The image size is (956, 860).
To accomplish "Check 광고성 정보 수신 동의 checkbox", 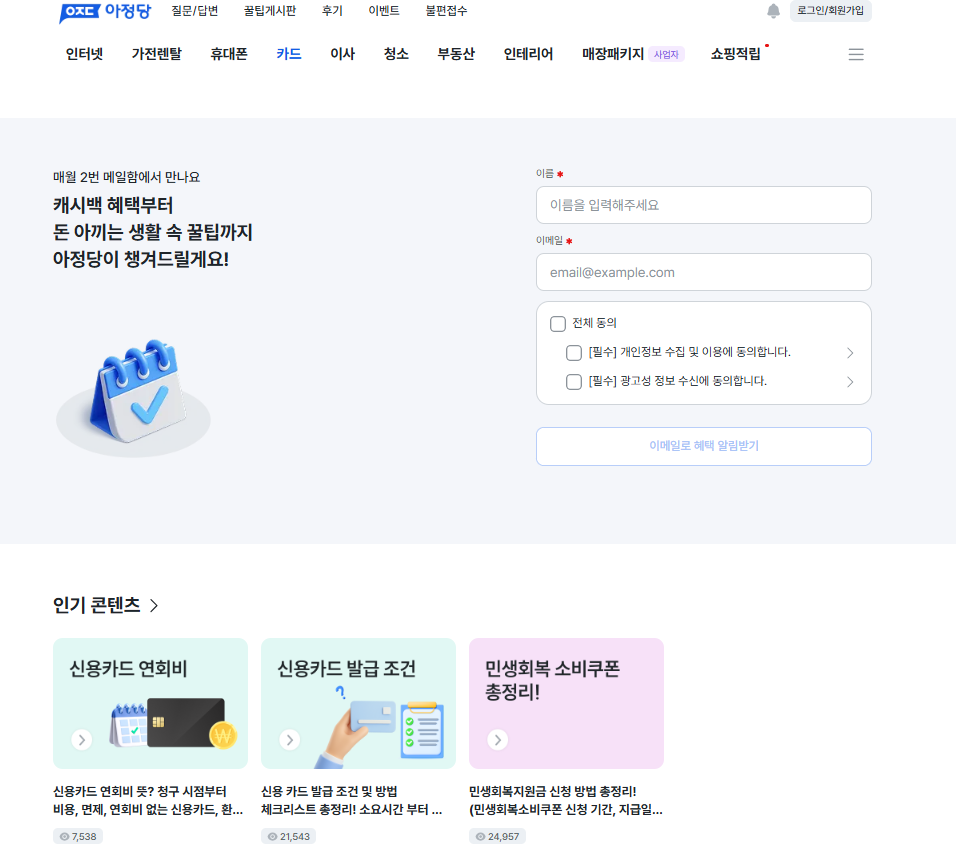I will 574,382.
